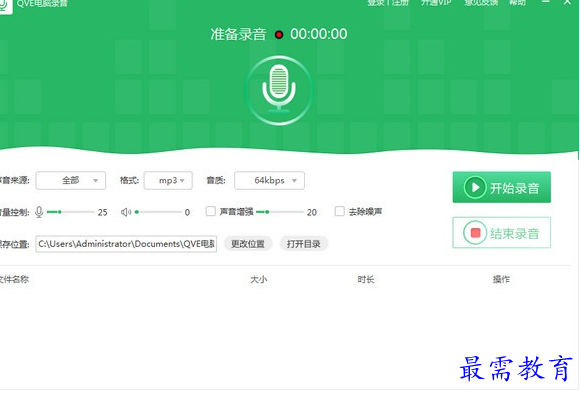Click the 00:00:00 recording timer
Viewport: 581px width, 400px height.
(319, 34)
